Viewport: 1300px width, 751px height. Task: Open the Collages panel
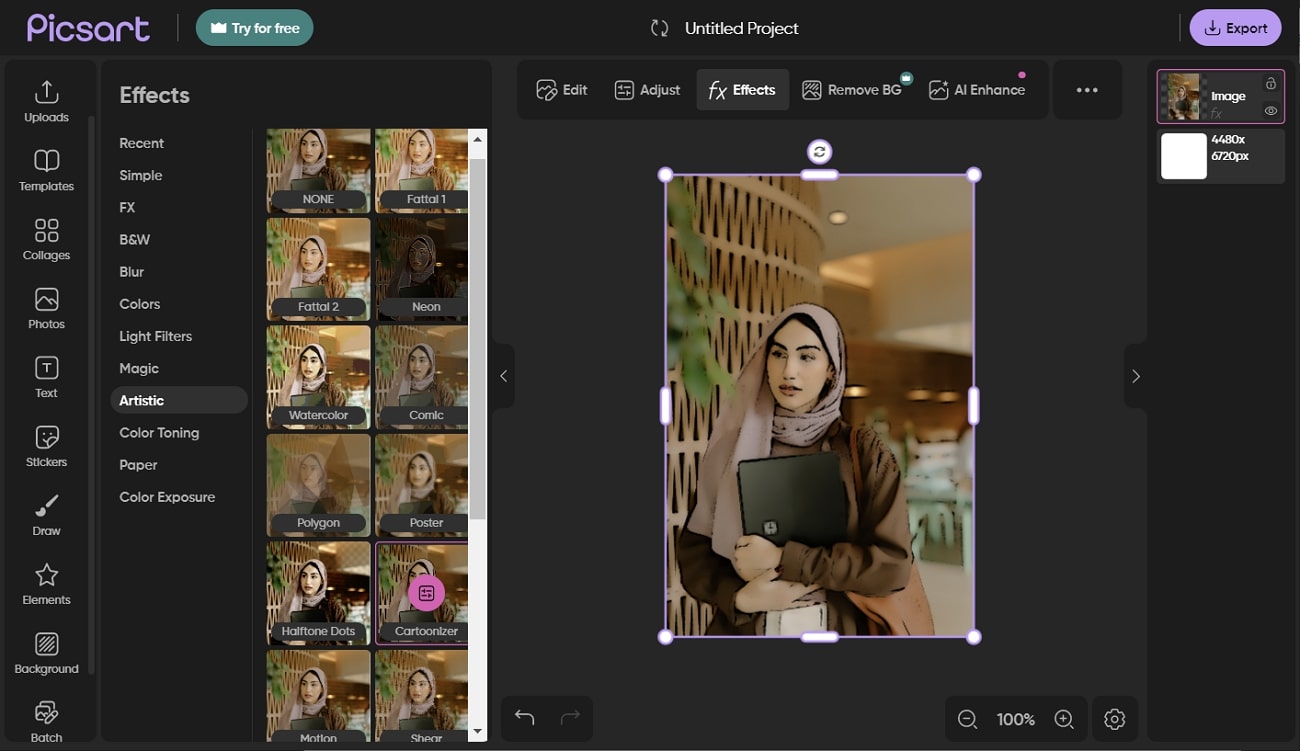click(46, 239)
